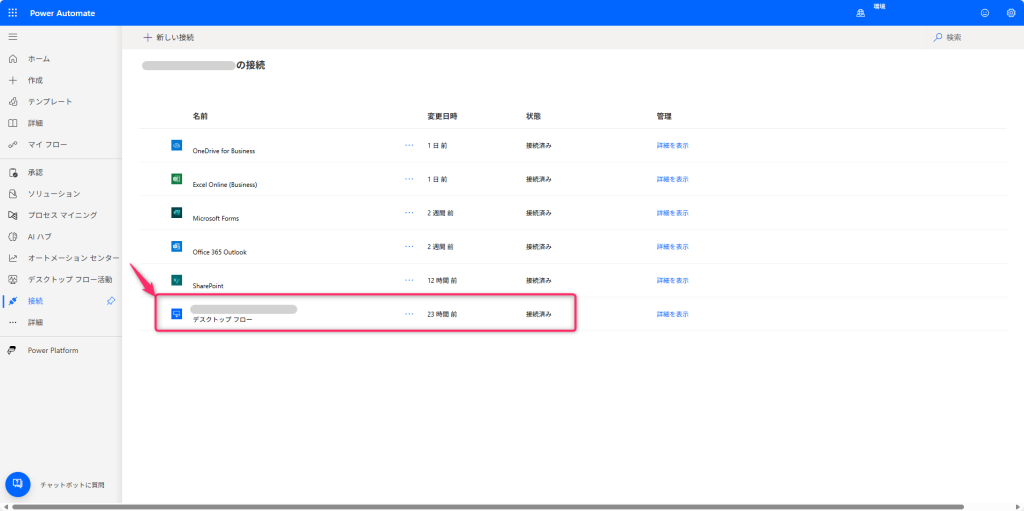Click OneDrive for Business connector icon
The image size is (1024, 511).
(x=176, y=145)
